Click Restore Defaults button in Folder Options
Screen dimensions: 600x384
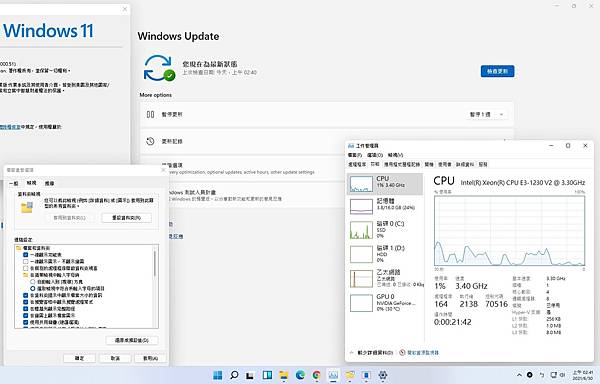[x=132, y=340]
